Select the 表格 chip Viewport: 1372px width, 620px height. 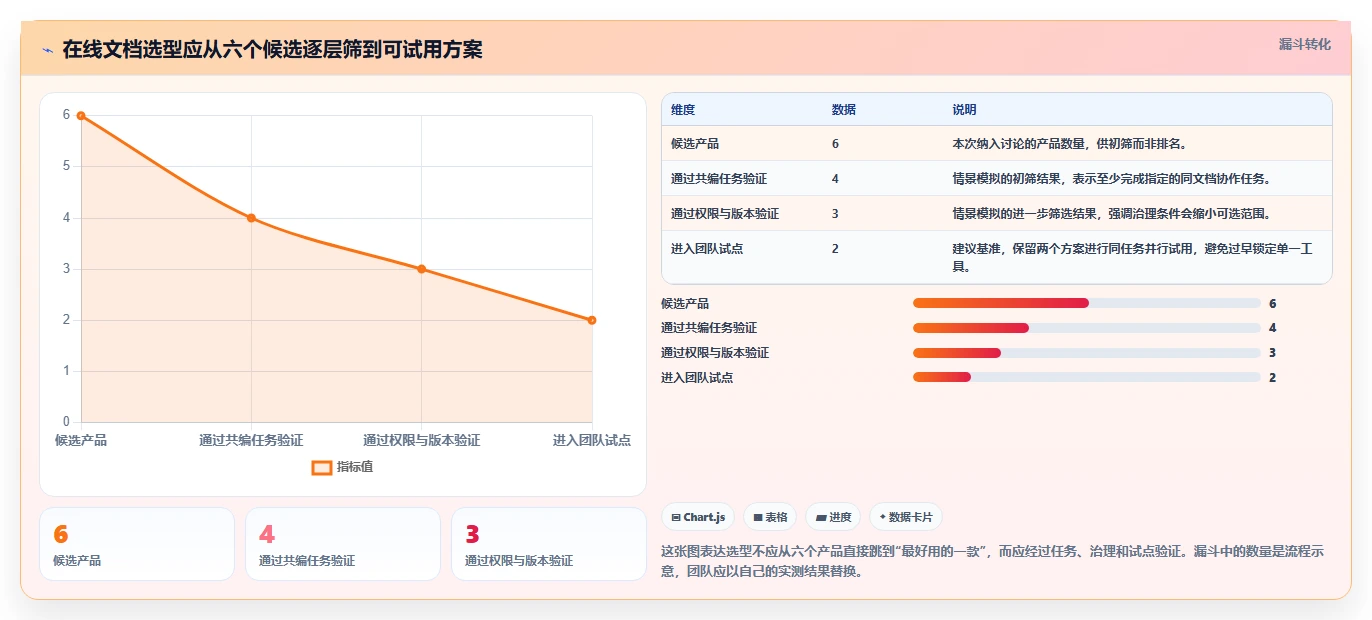point(770,517)
